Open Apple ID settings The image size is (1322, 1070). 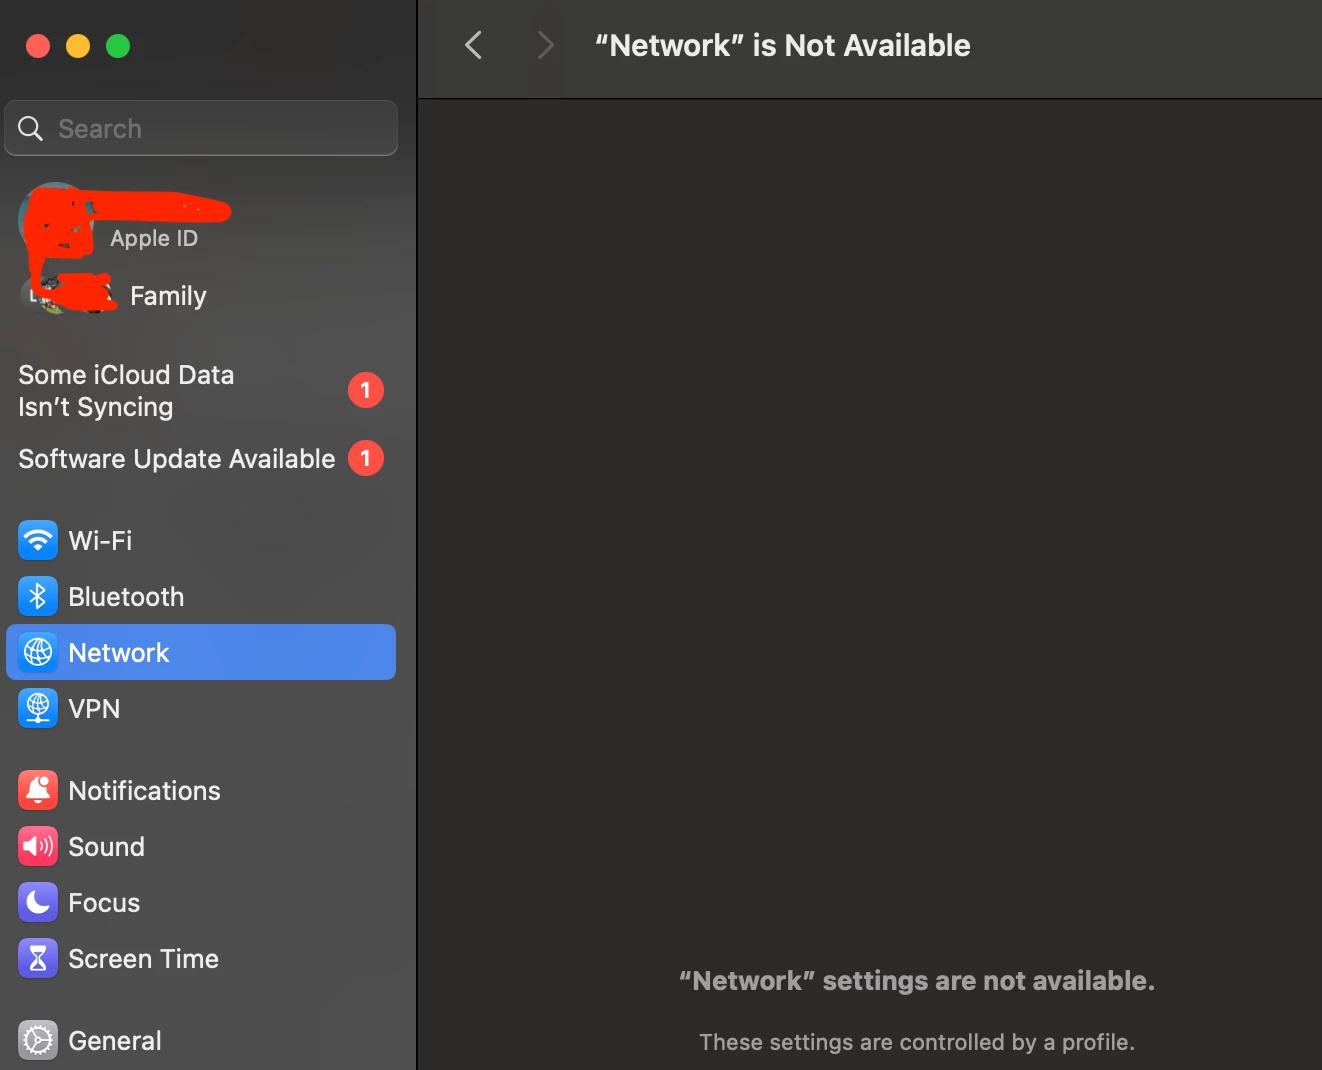click(x=154, y=239)
